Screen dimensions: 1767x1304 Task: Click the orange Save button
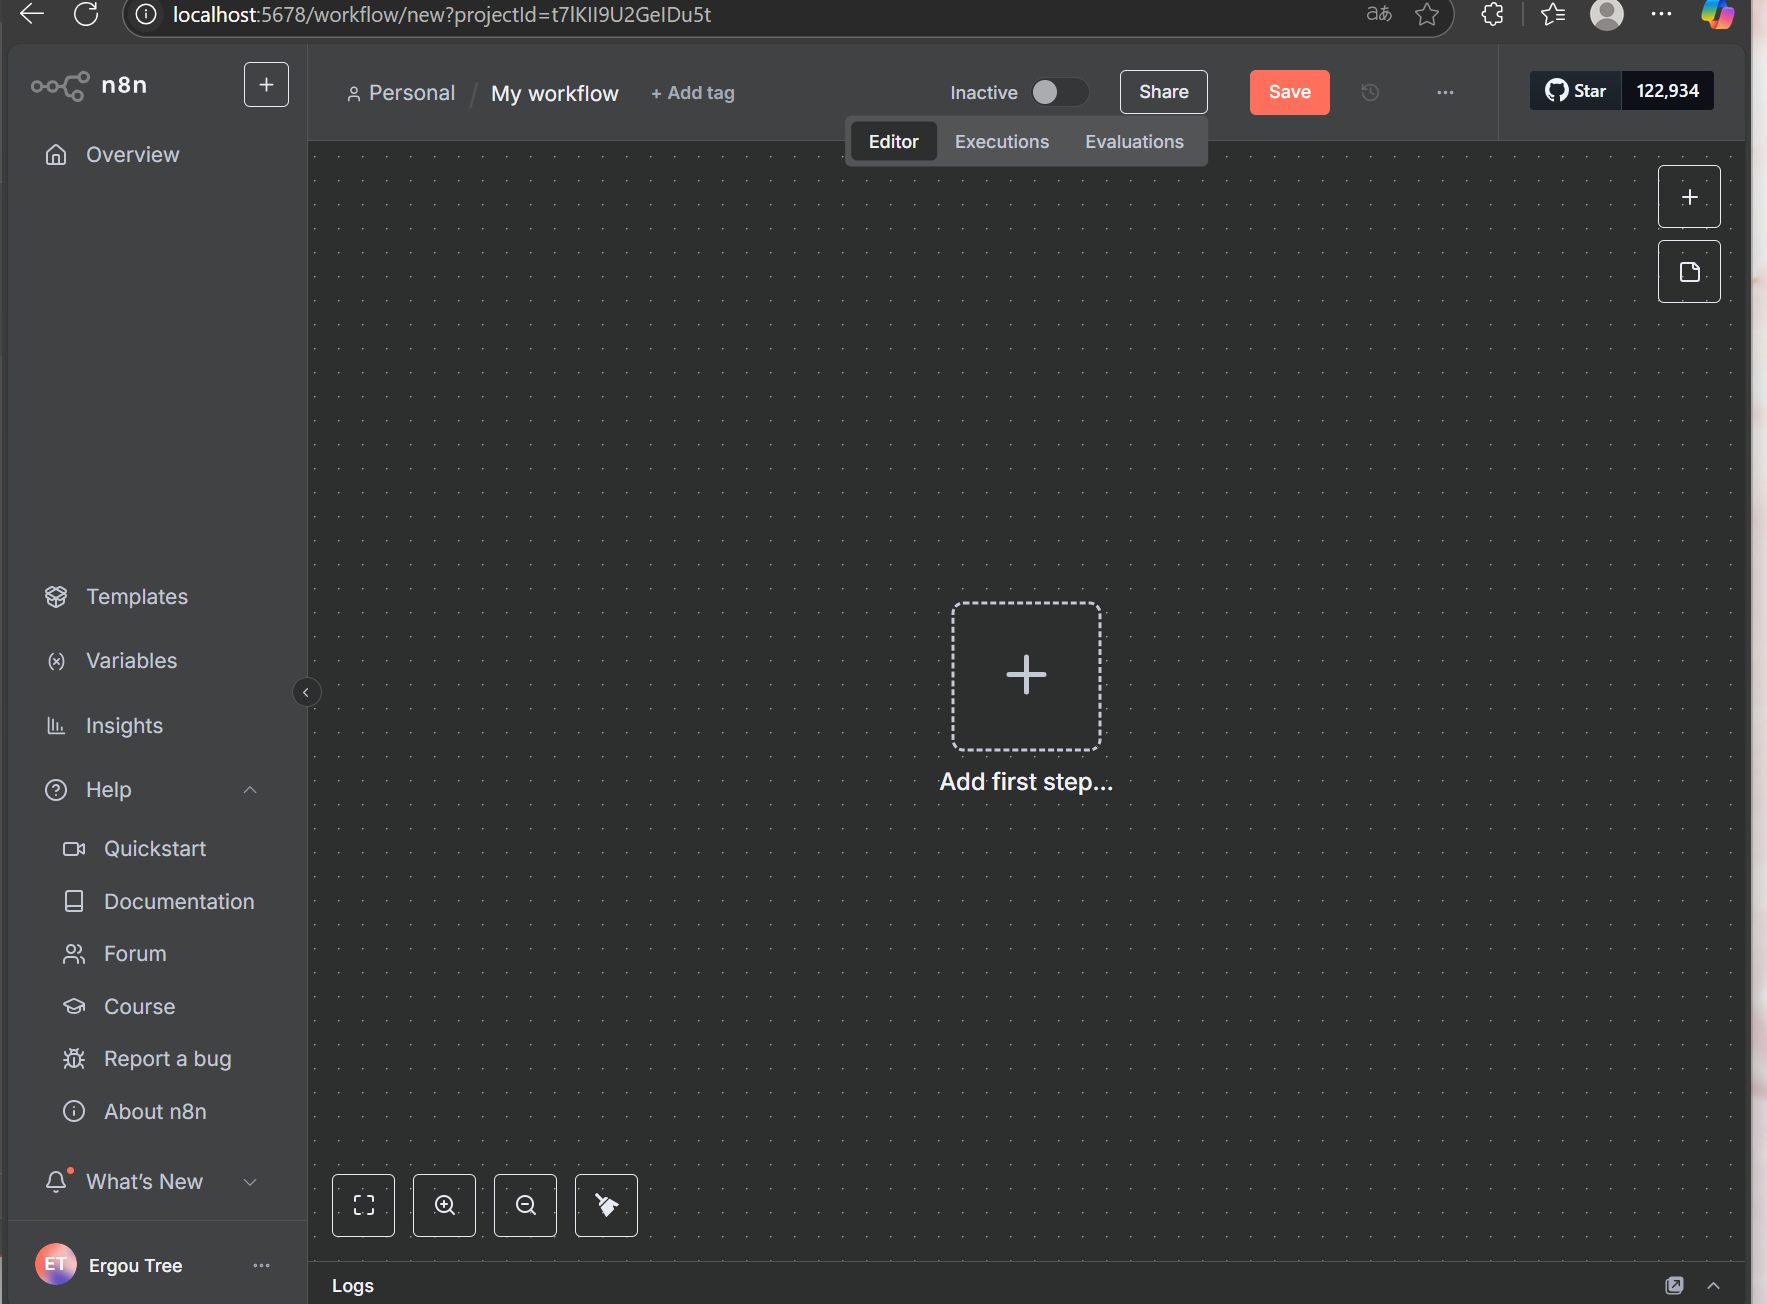point(1289,92)
